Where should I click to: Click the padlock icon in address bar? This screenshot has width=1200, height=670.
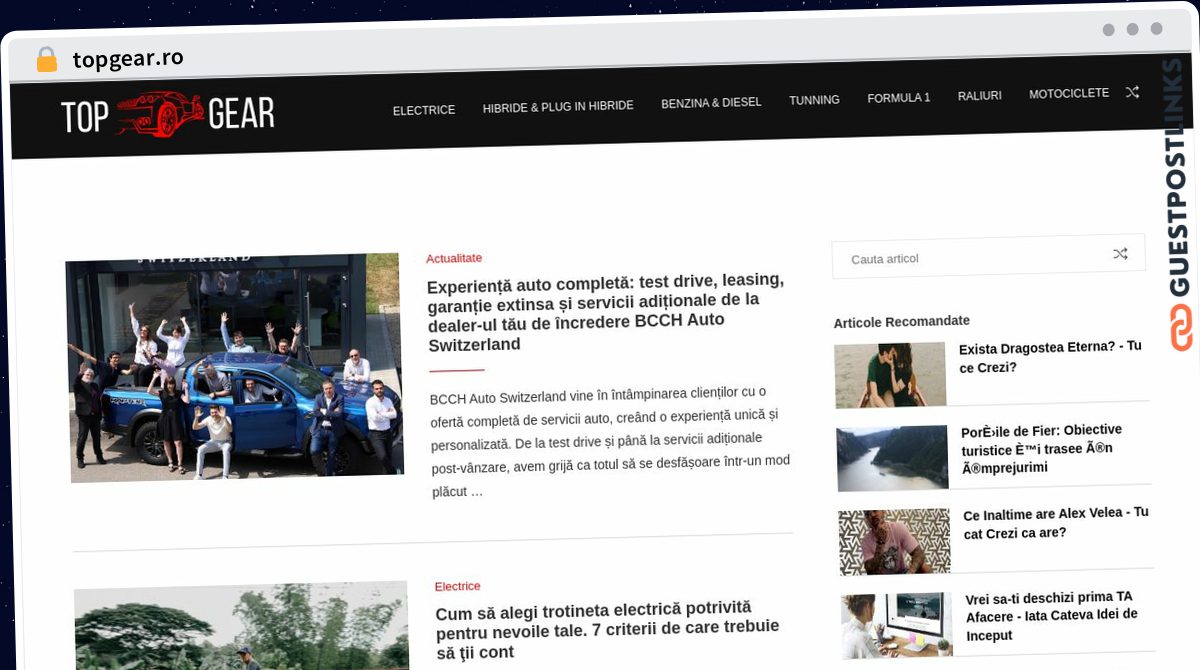coord(46,60)
